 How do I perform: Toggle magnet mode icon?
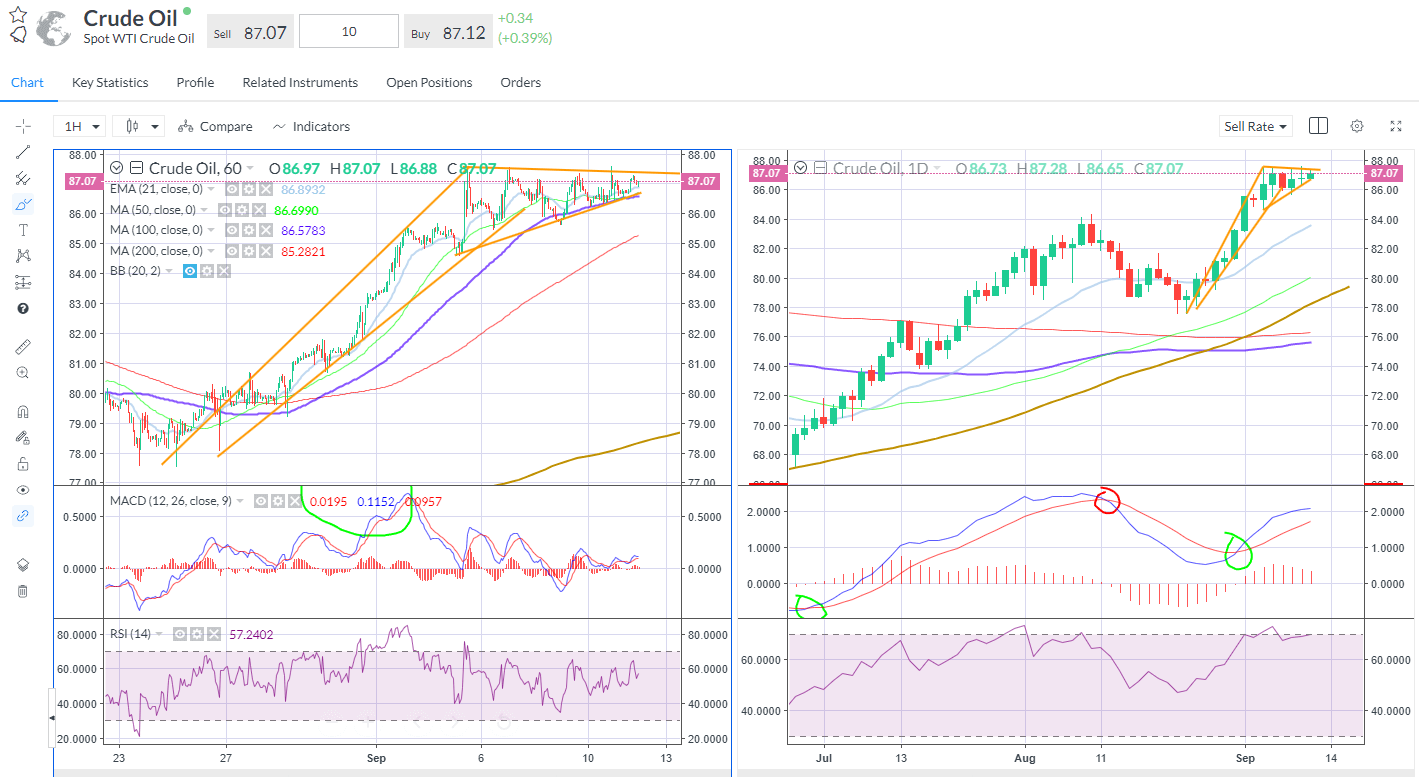click(x=23, y=411)
